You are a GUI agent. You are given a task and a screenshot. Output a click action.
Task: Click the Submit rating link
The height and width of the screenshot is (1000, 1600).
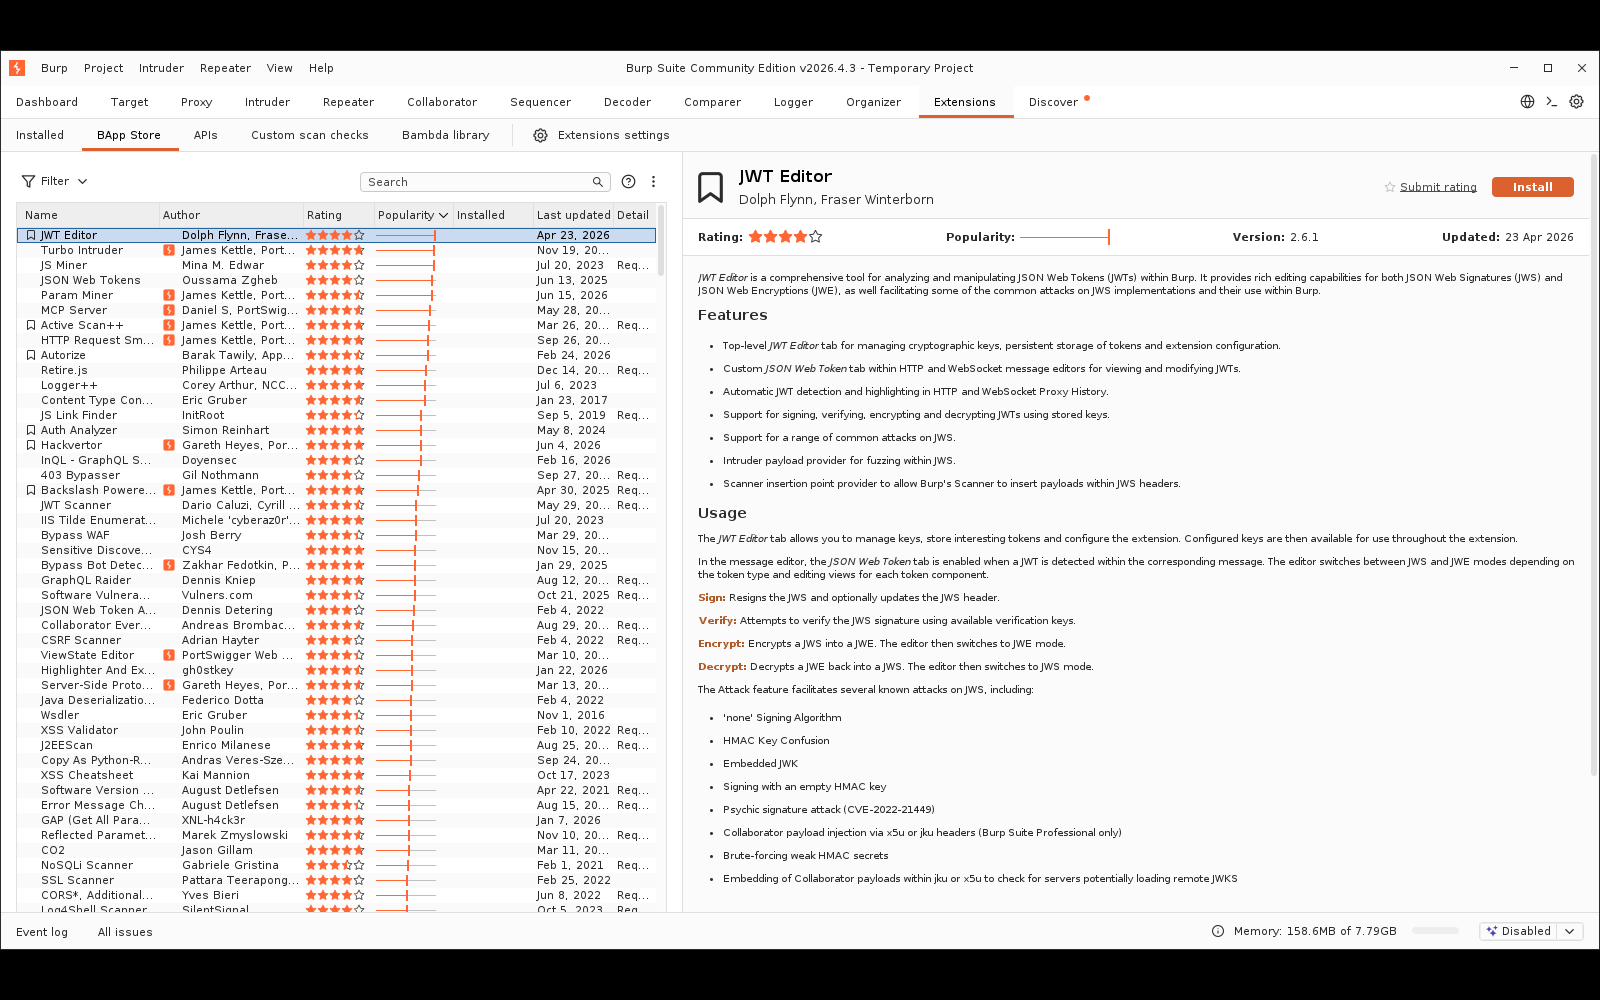click(x=1438, y=187)
